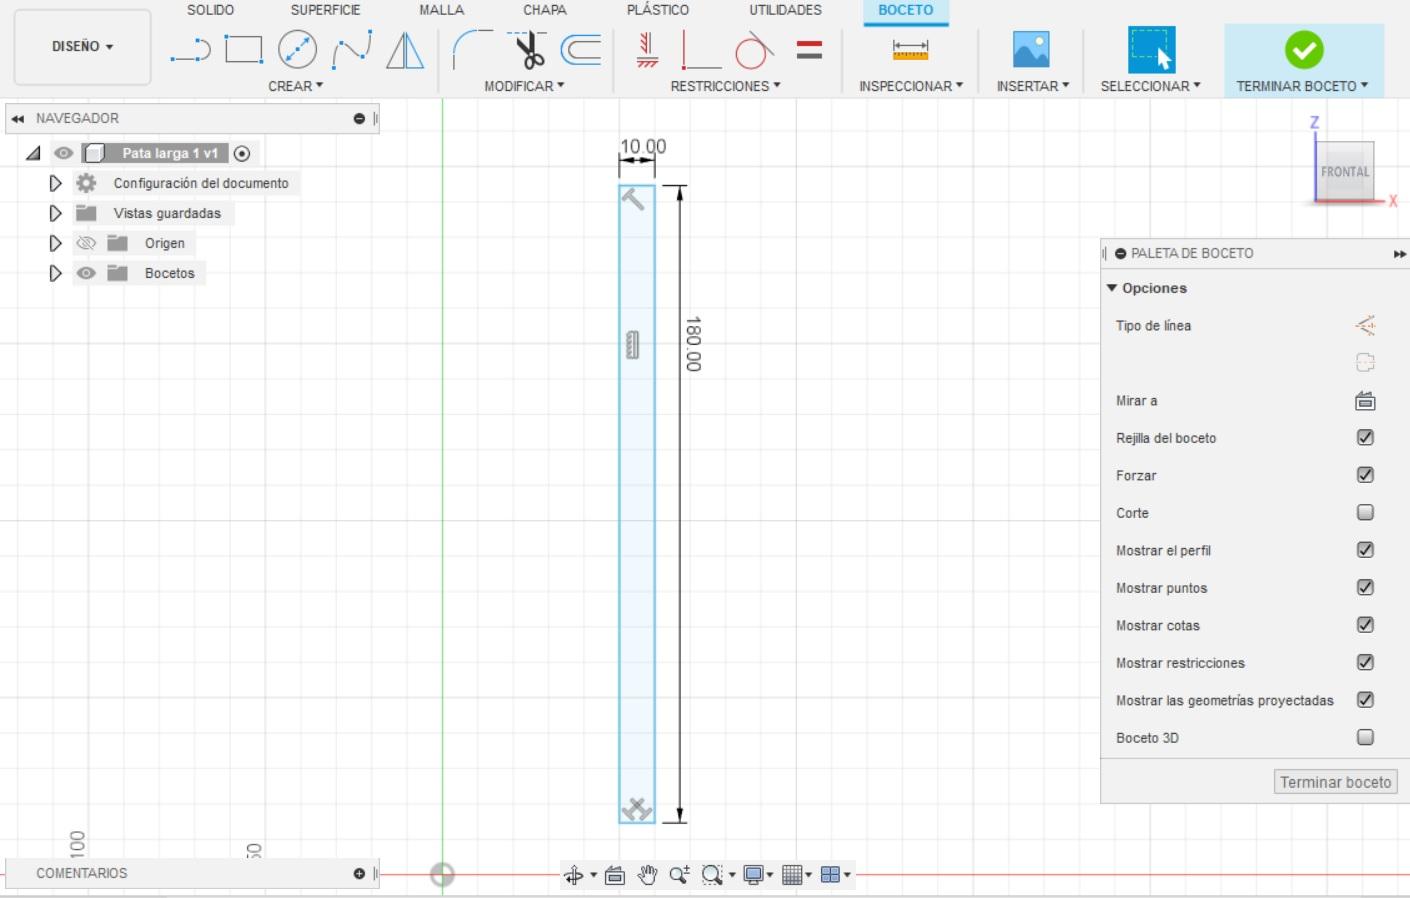Toggle Rejilla del boceto checkbox
This screenshot has height=898, width=1410.
click(1365, 437)
